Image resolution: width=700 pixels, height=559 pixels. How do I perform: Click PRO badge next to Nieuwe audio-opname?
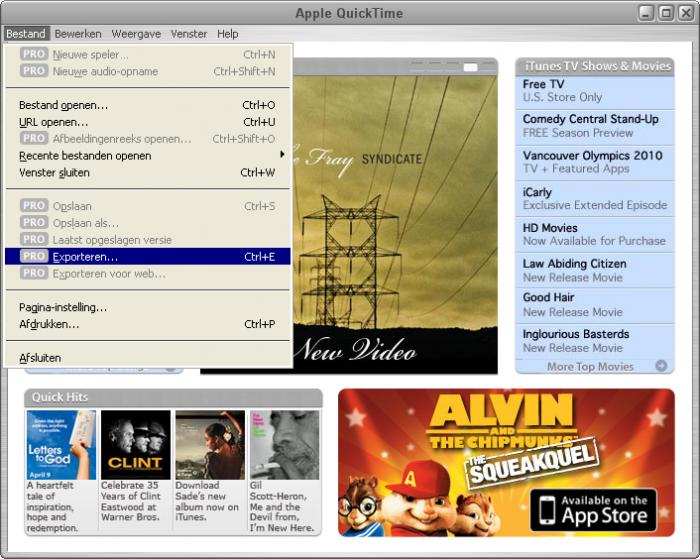[34, 71]
